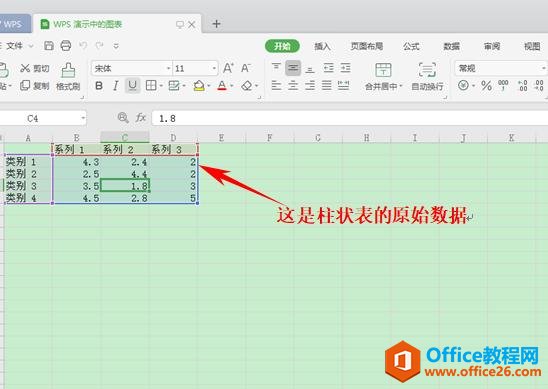Select cell containing 系列 1

point(77,150)
